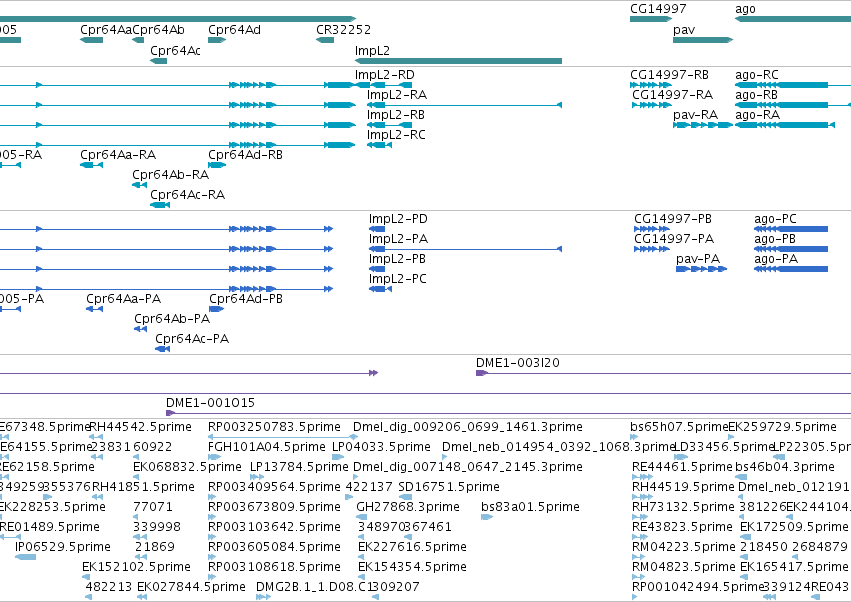Click the Cpr64Ac gene label

point(175,50)
